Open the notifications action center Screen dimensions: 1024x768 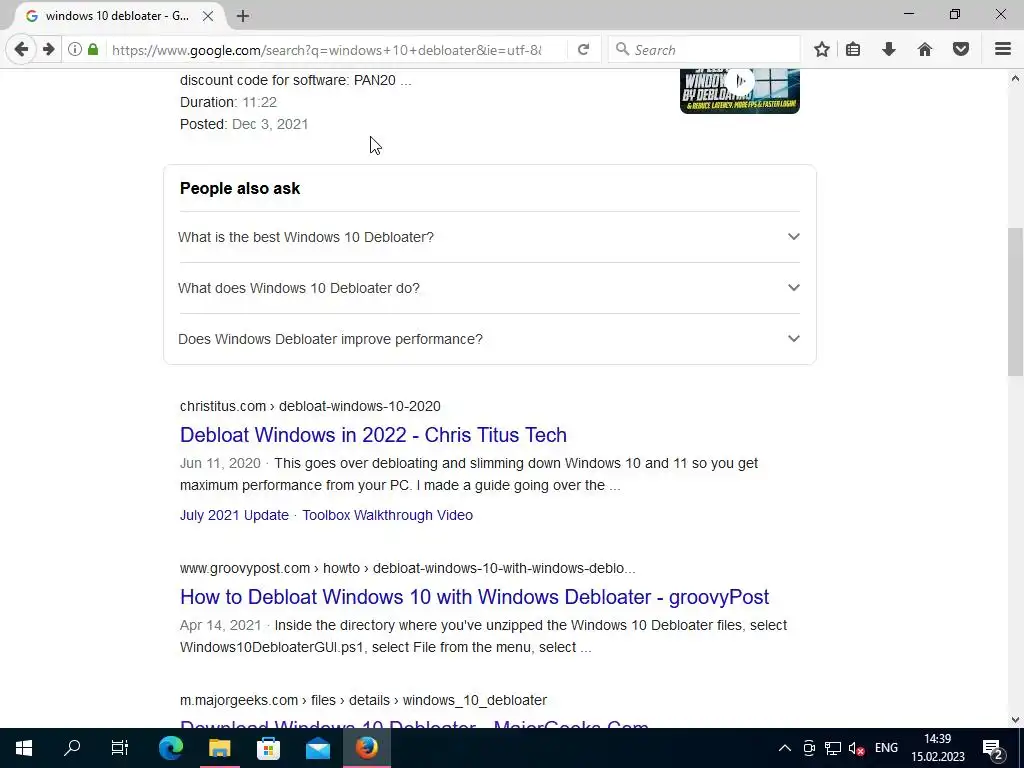point(993,748)
